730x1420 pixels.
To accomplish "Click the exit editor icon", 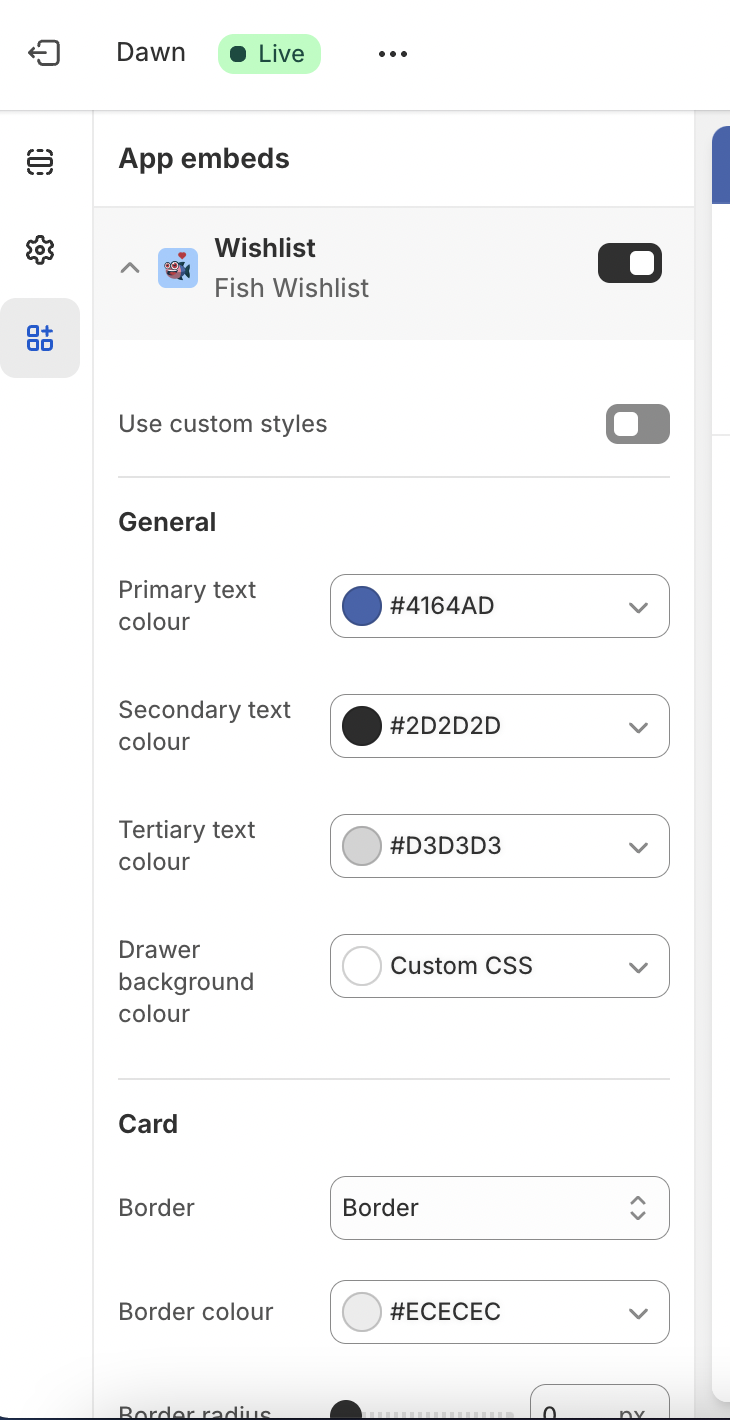I will (x=44, y=53).
